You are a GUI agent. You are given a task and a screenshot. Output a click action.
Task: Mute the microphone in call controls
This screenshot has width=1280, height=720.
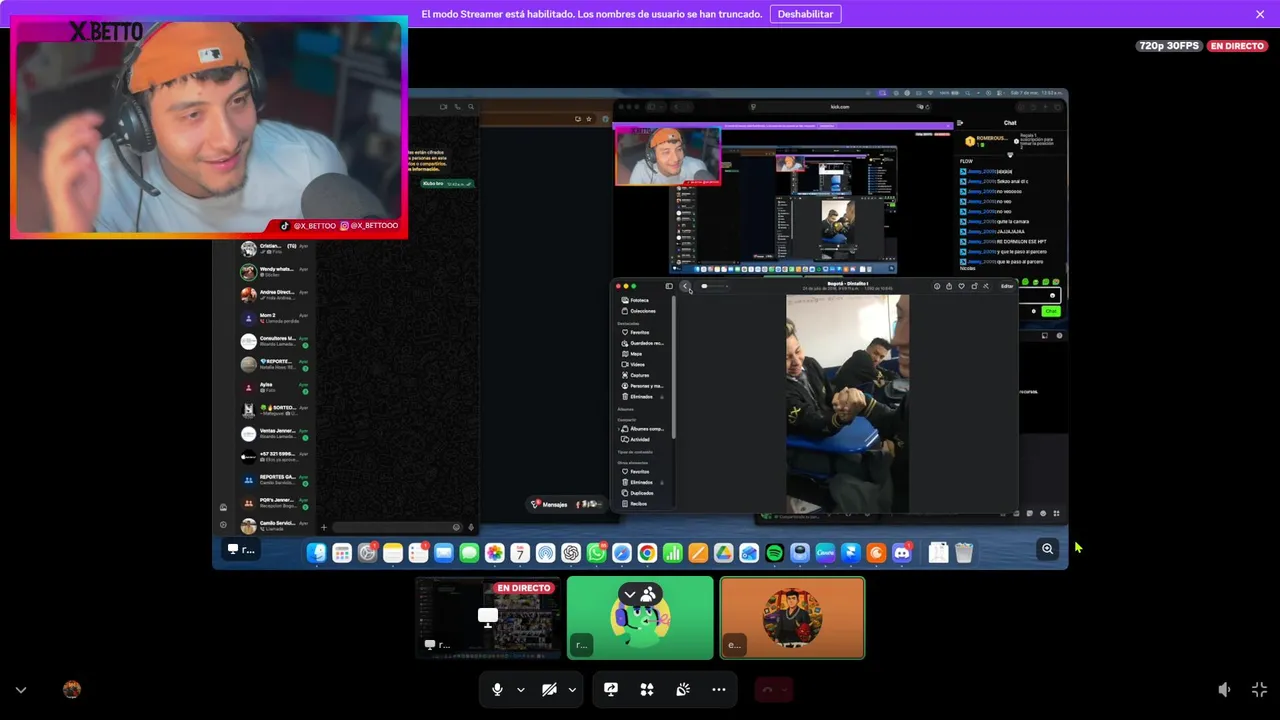point(497,690)
